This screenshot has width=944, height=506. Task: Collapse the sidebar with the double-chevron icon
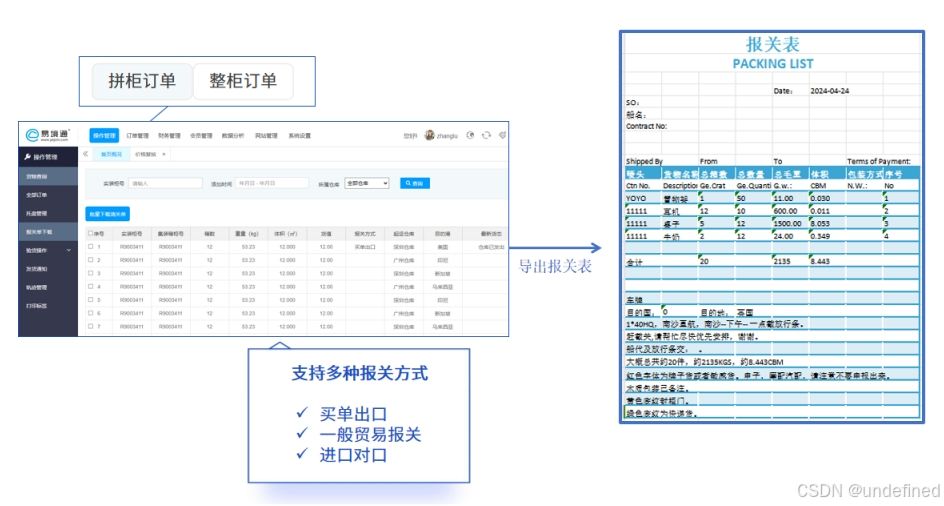85,154
